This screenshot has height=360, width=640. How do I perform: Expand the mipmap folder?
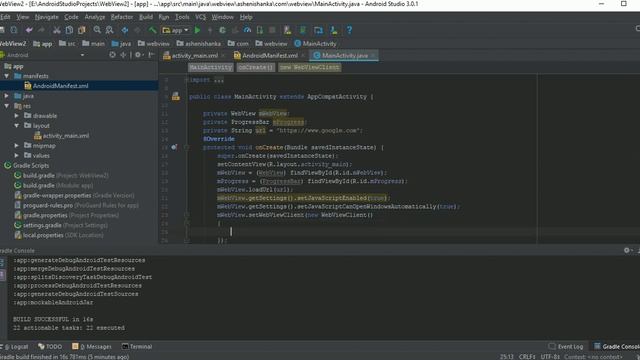click(x=16, y=145)
